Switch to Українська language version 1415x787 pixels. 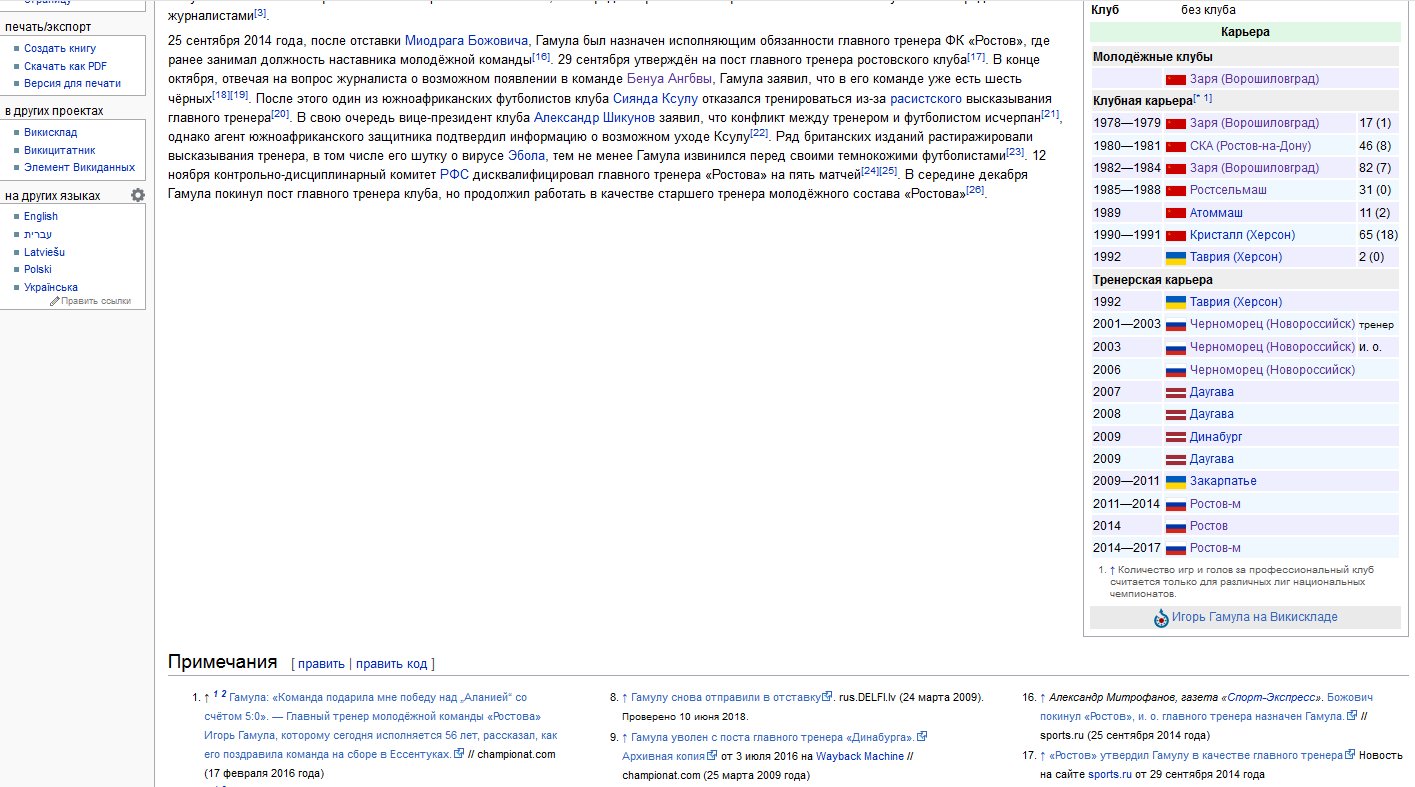pos(51,287)
